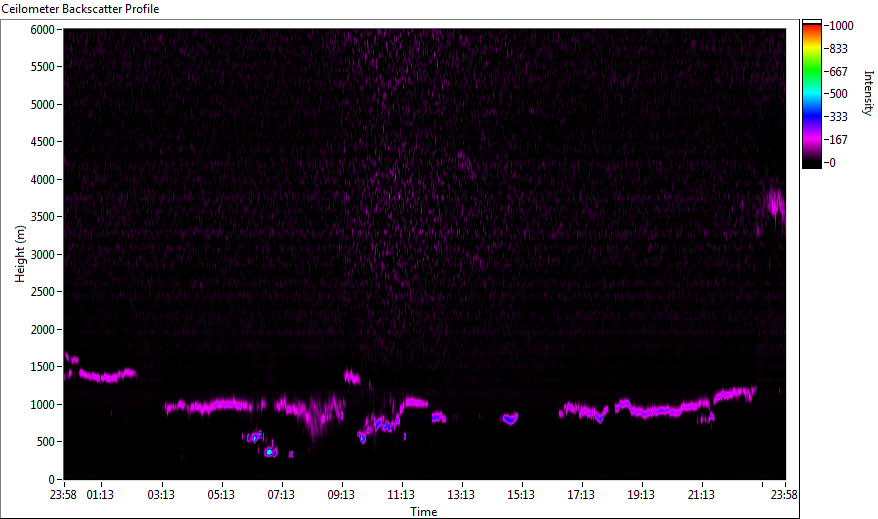
Task: Click the 03:13 time axis label
Action: pyautogui.click(x=161, y=495)
